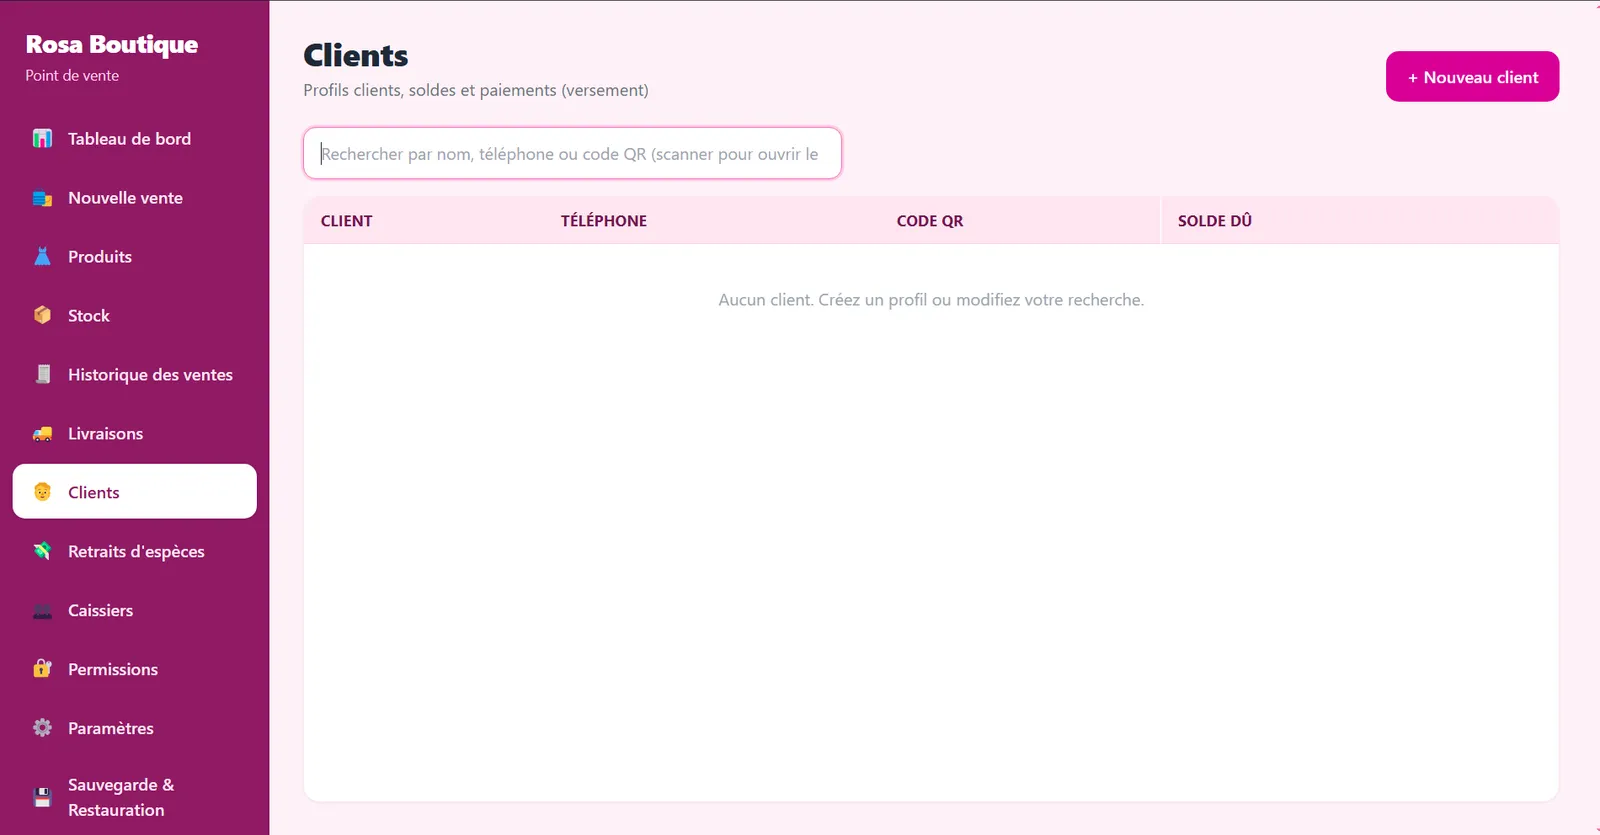The width and height of the screenshot is (1600, 835).
Task: Click the CODE QR column header
Action: point(929,221)
